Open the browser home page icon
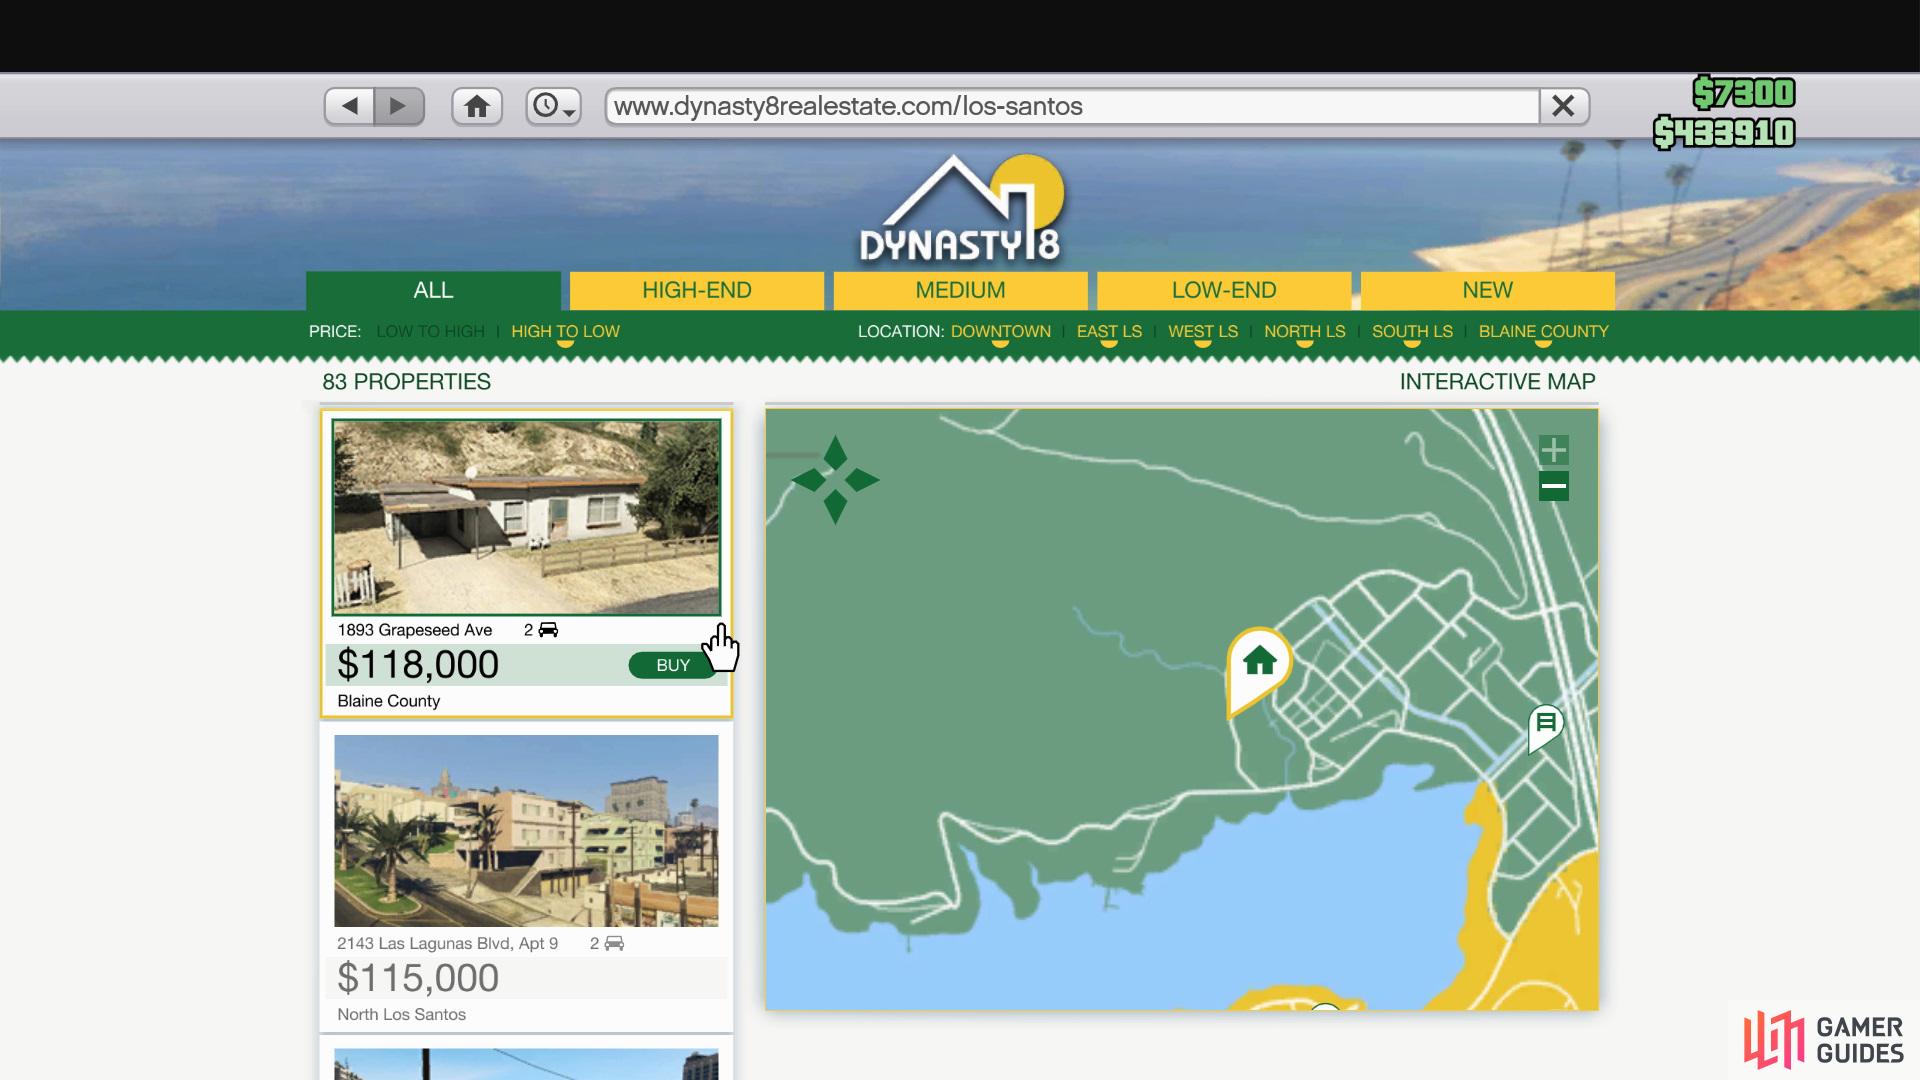 click(477, 106)
